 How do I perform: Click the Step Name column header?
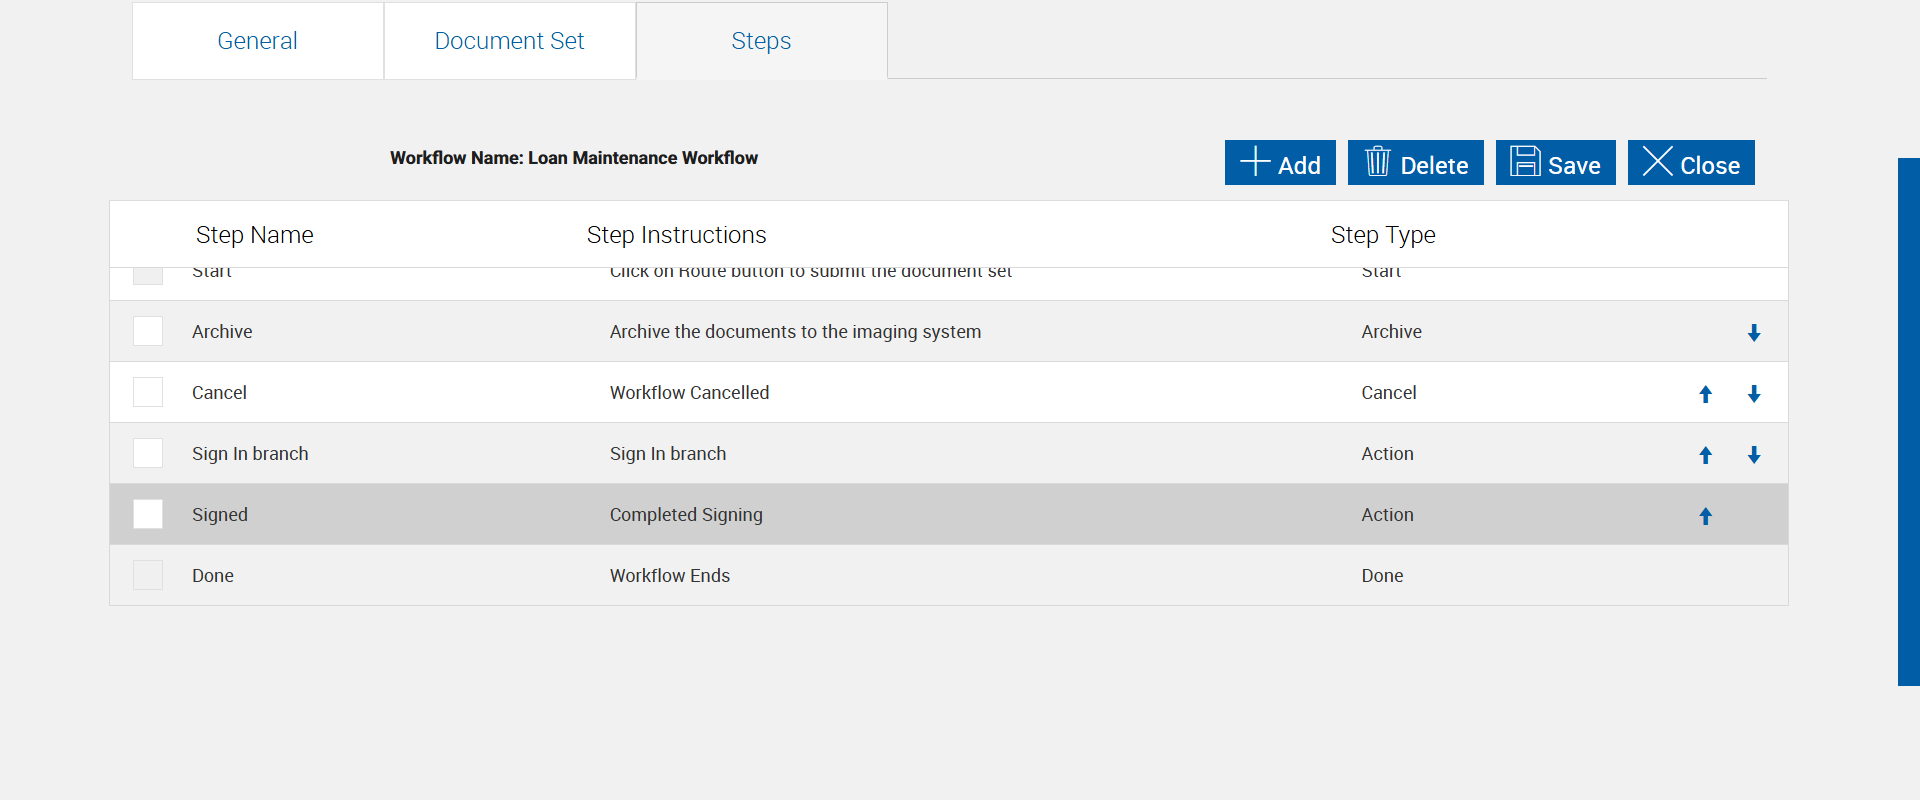coord(254,235)
